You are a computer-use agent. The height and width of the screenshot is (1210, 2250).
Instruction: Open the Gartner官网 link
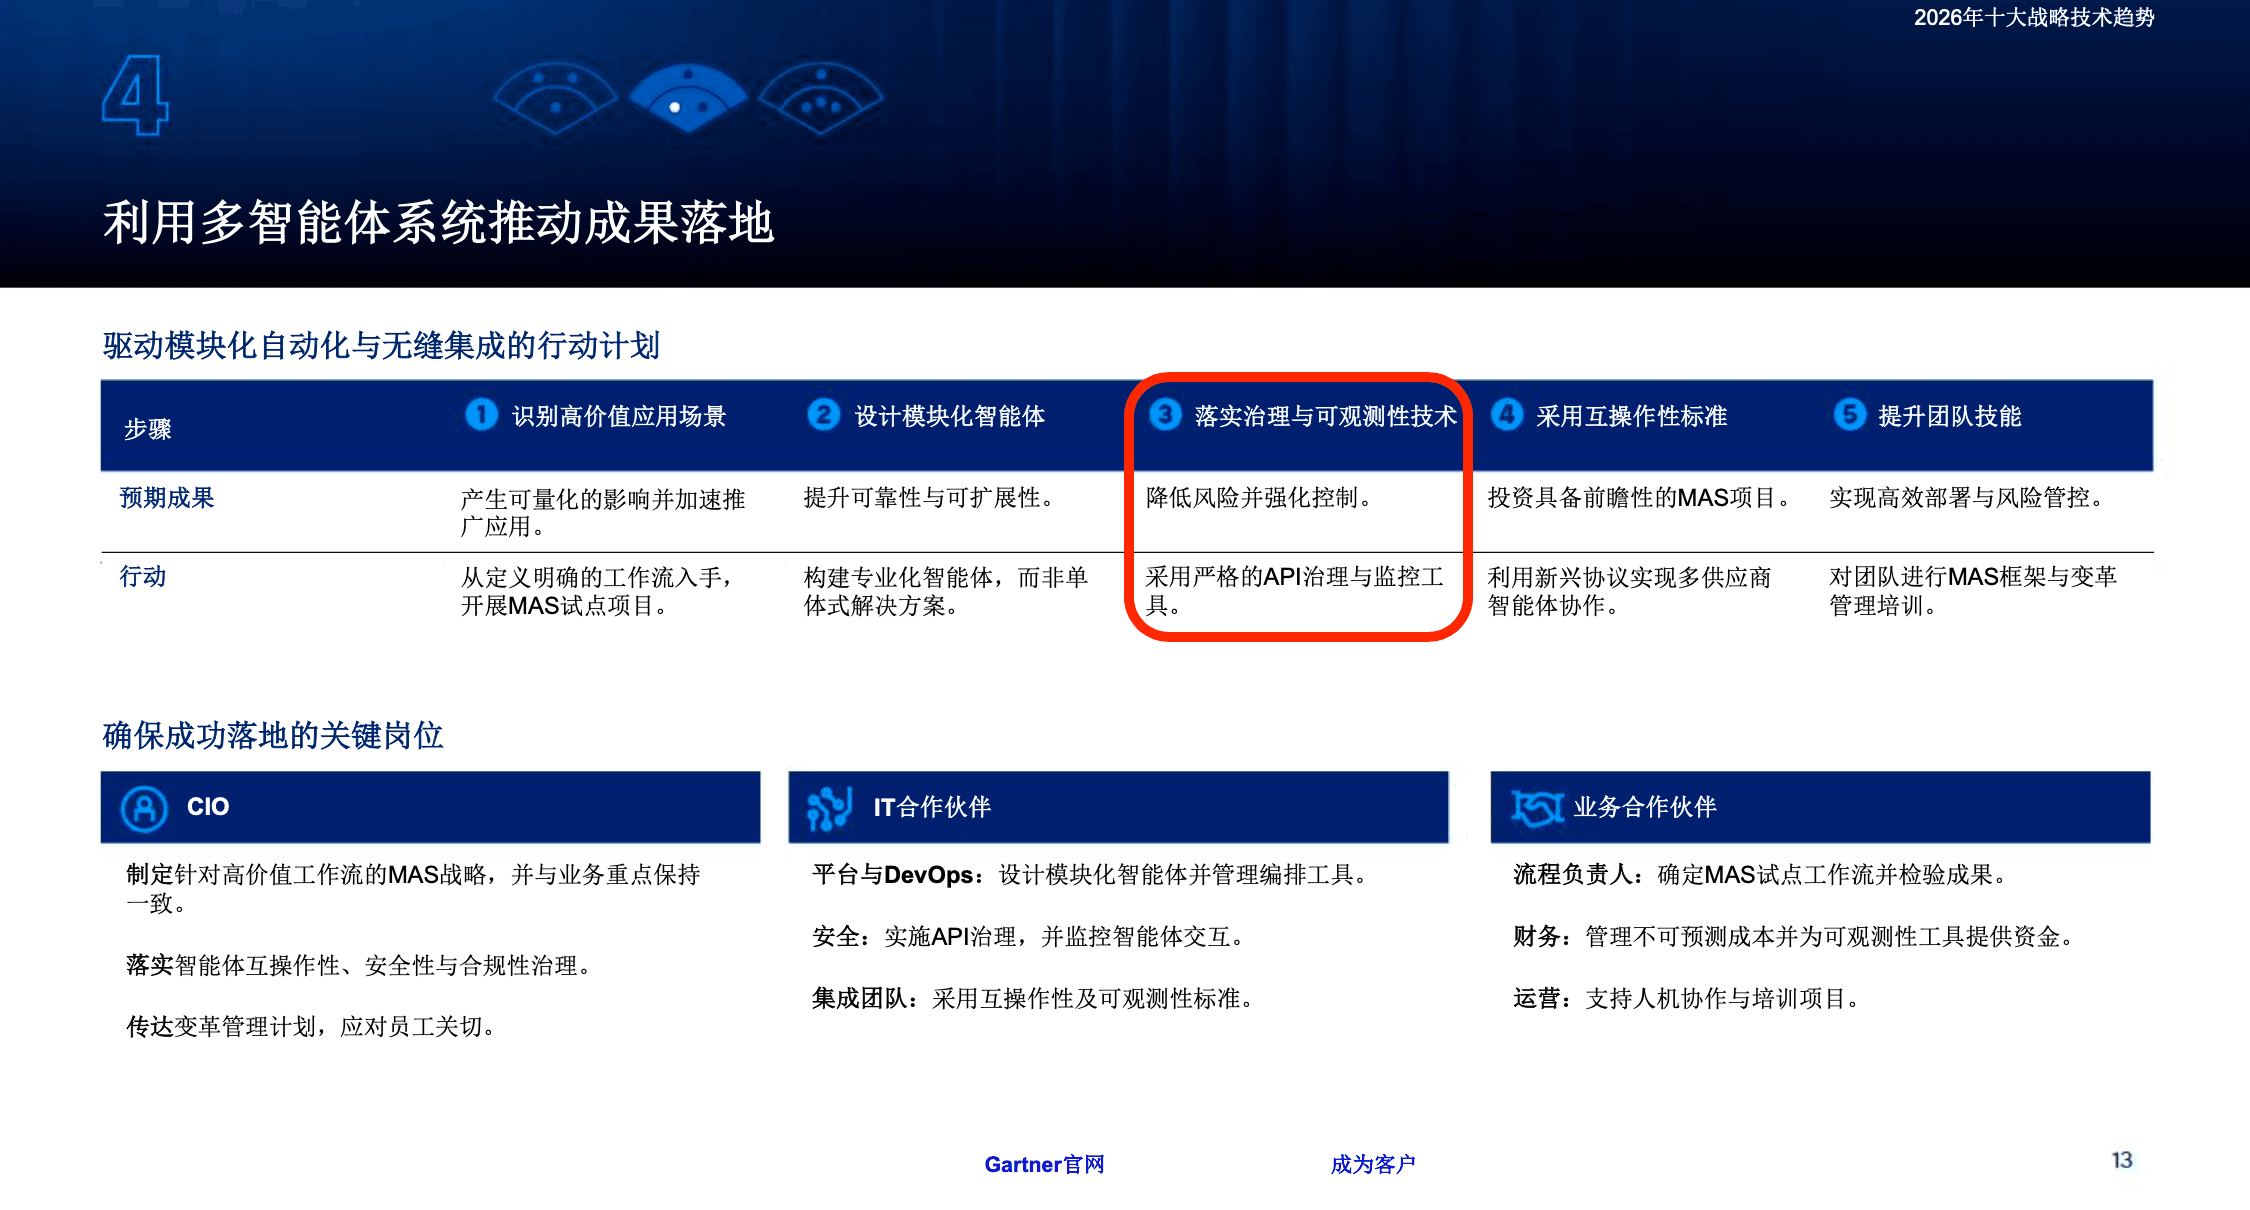click(x=1044, y=1164)
